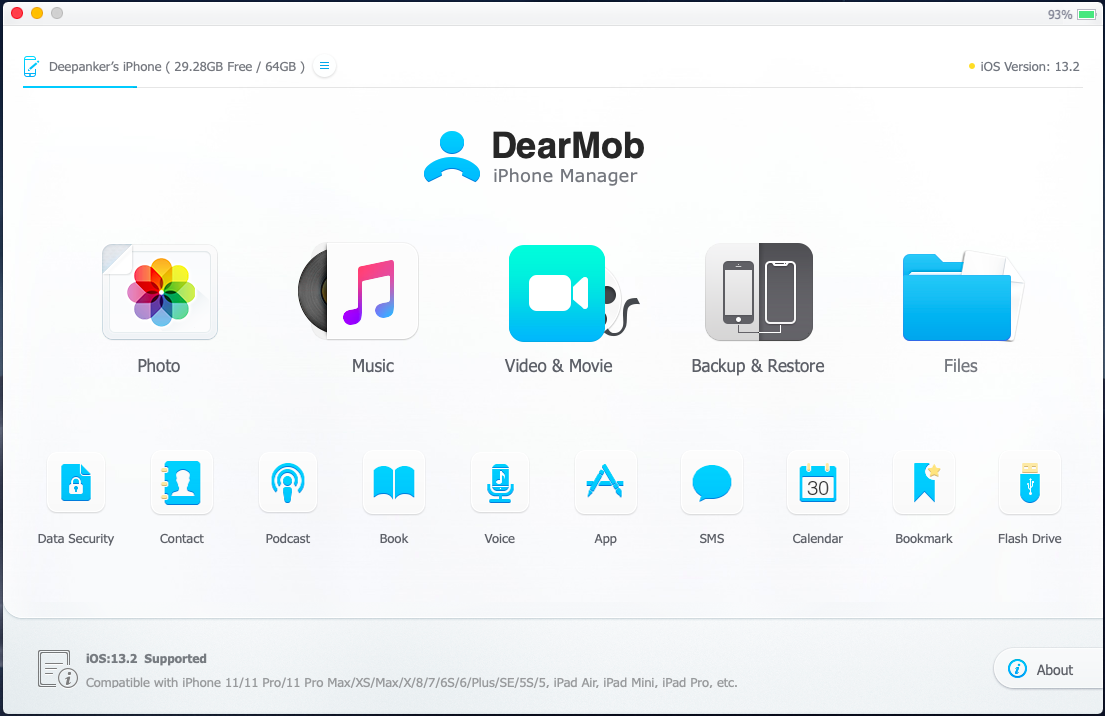
Task: Open the App store icon
Action: pos(605,483)
